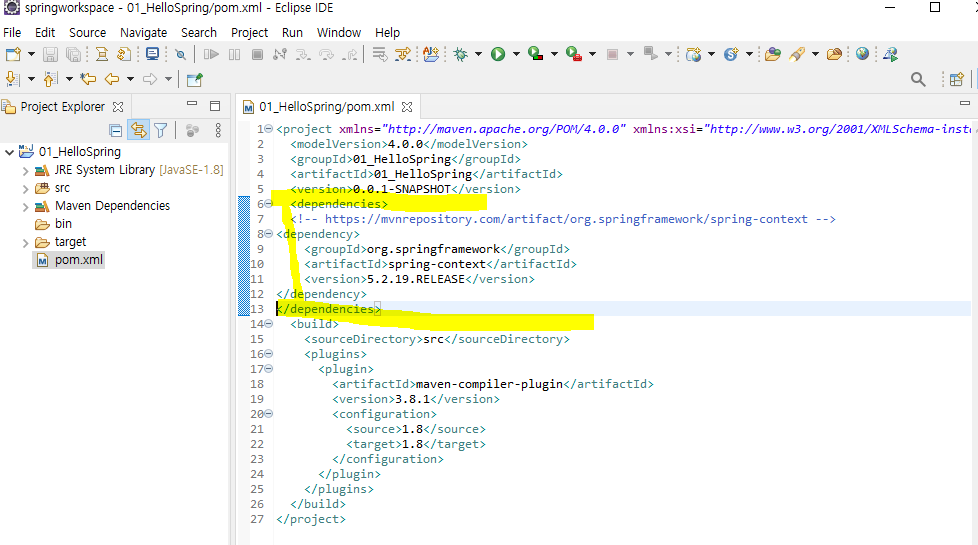
Task: Open the Debug dropdown arrow
Action: pos(478,54)
